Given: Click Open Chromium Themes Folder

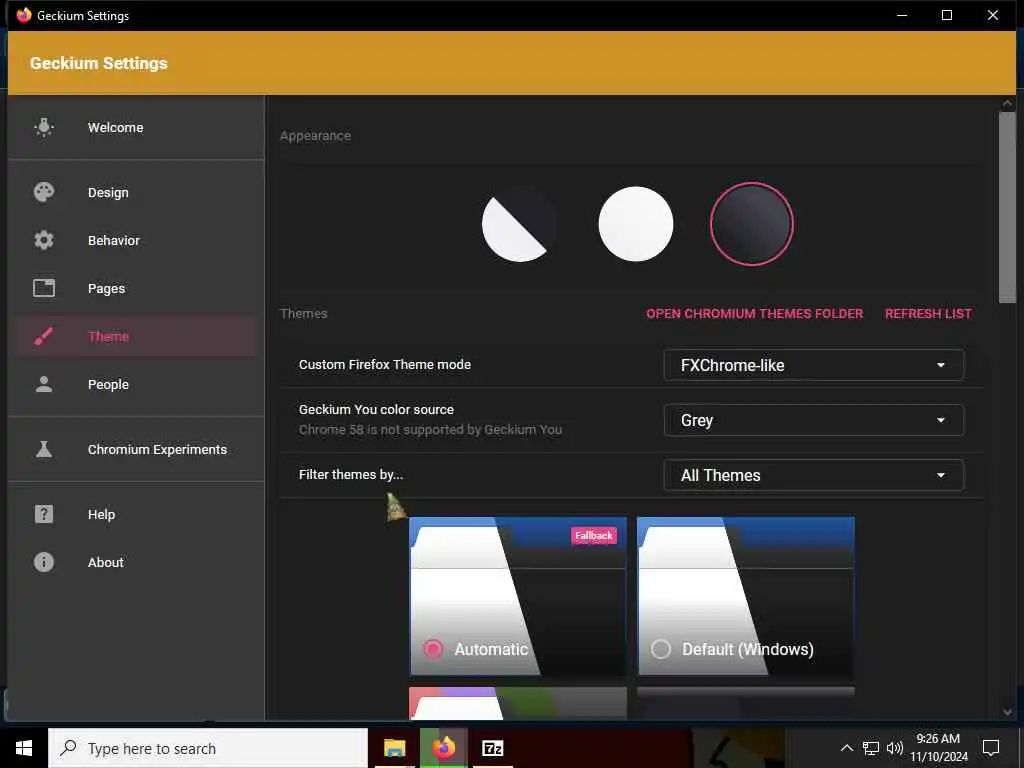Looking at the screenshot, I should (754, 313).
